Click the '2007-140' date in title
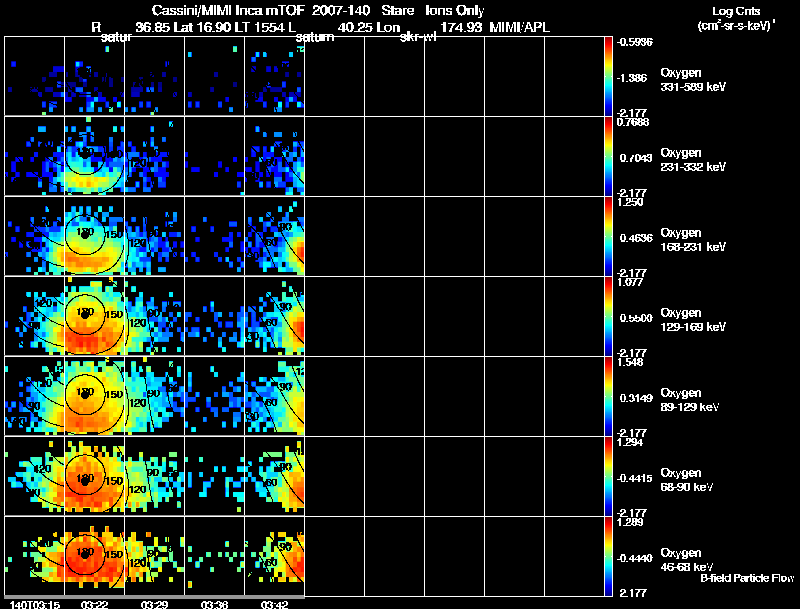 [341, 11]
